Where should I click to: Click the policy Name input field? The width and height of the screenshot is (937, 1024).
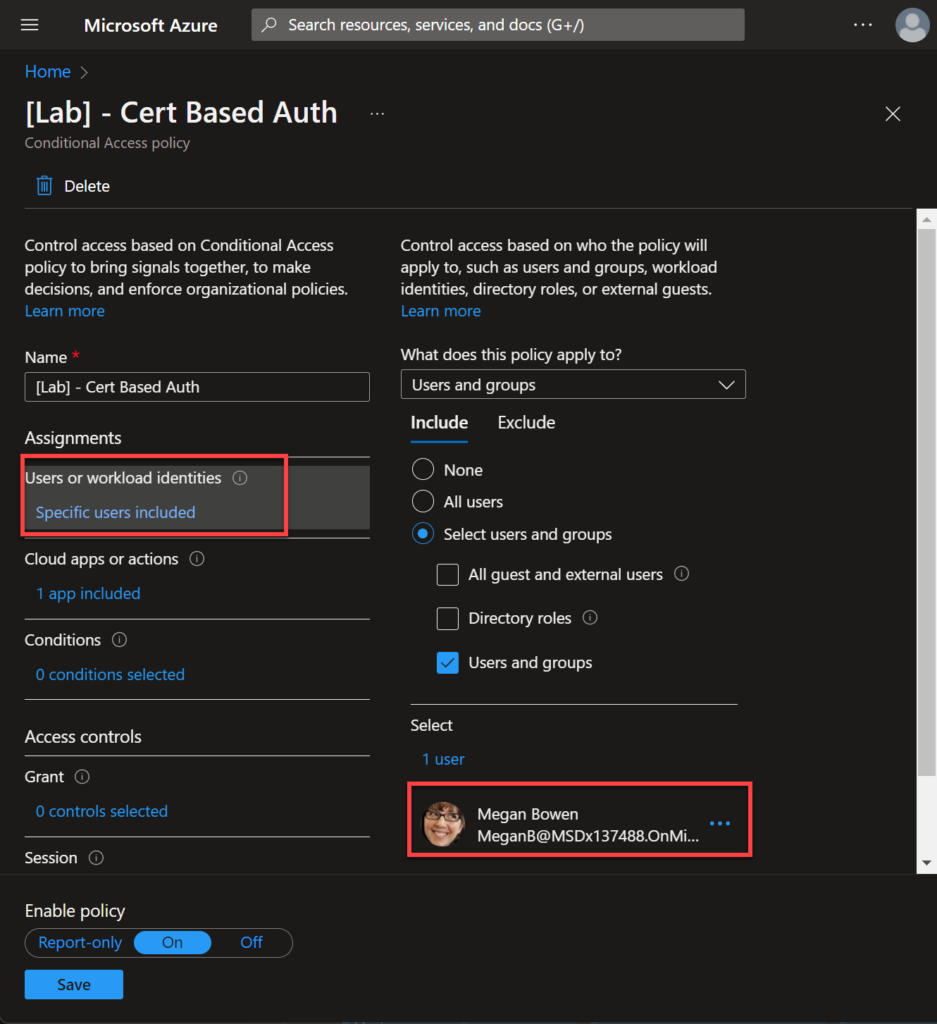pyautogui.click(x=197, y=387)
